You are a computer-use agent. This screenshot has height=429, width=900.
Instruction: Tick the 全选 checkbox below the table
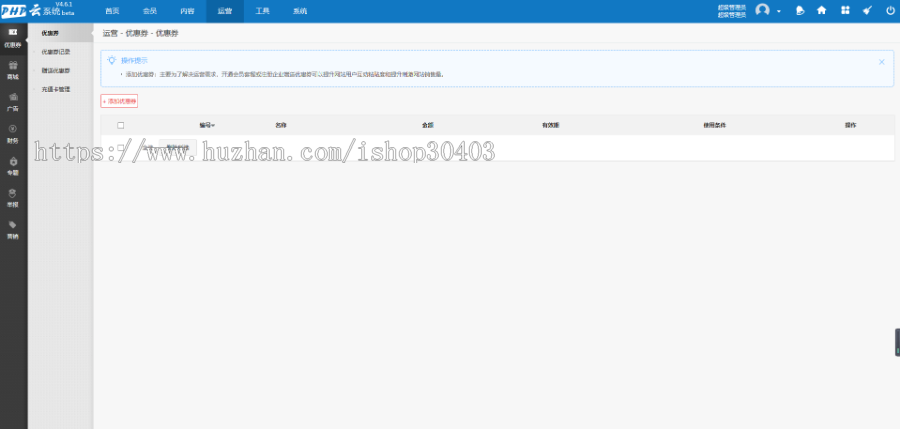[x=121, y=148]
